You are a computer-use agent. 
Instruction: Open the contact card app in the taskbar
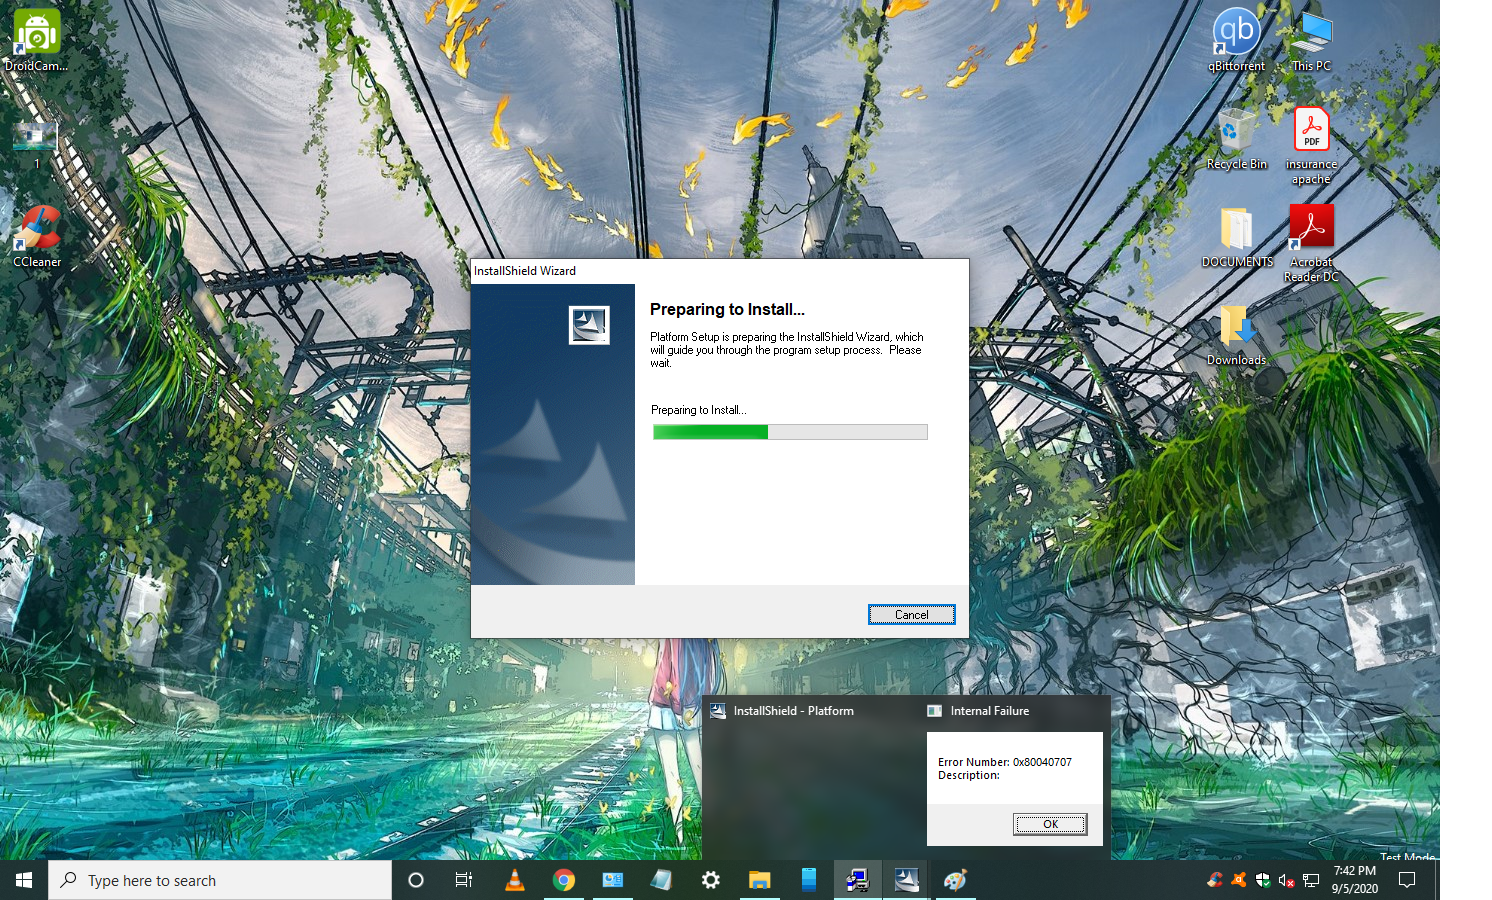pyautogui.click(x=613, y=880)
